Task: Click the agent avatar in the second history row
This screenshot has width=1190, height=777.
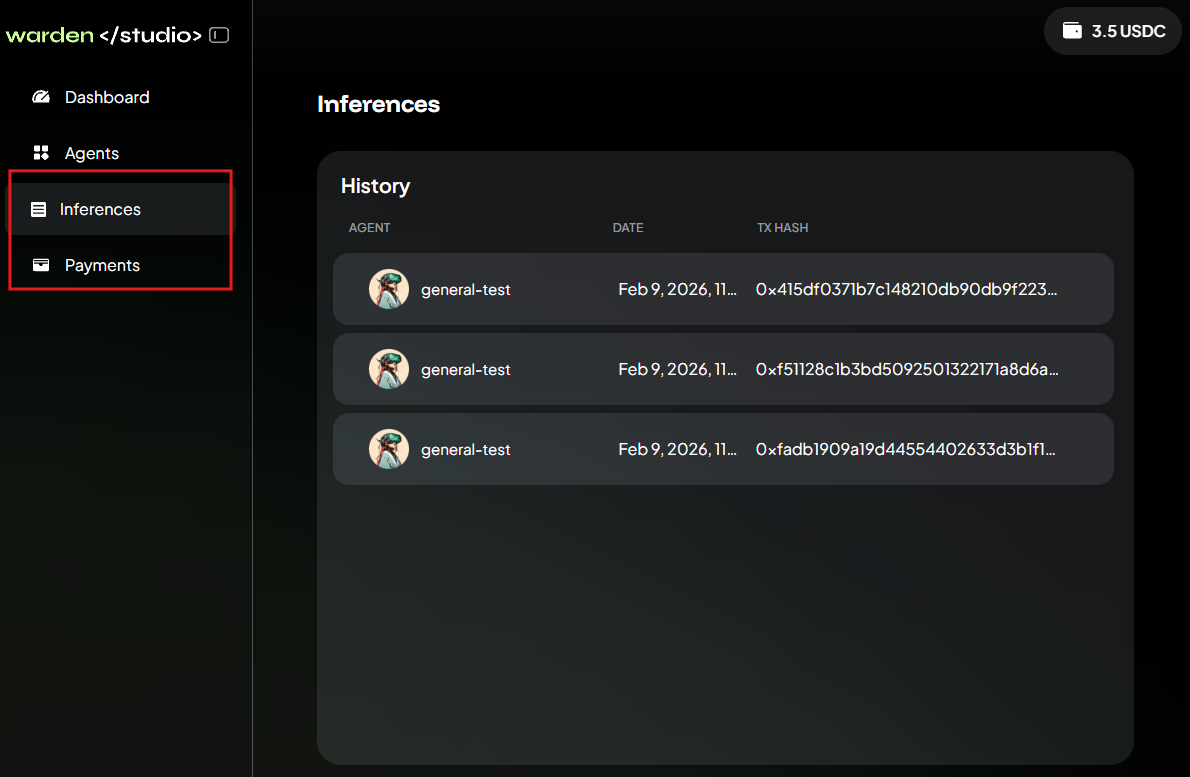Action: [x=388, y=368]
